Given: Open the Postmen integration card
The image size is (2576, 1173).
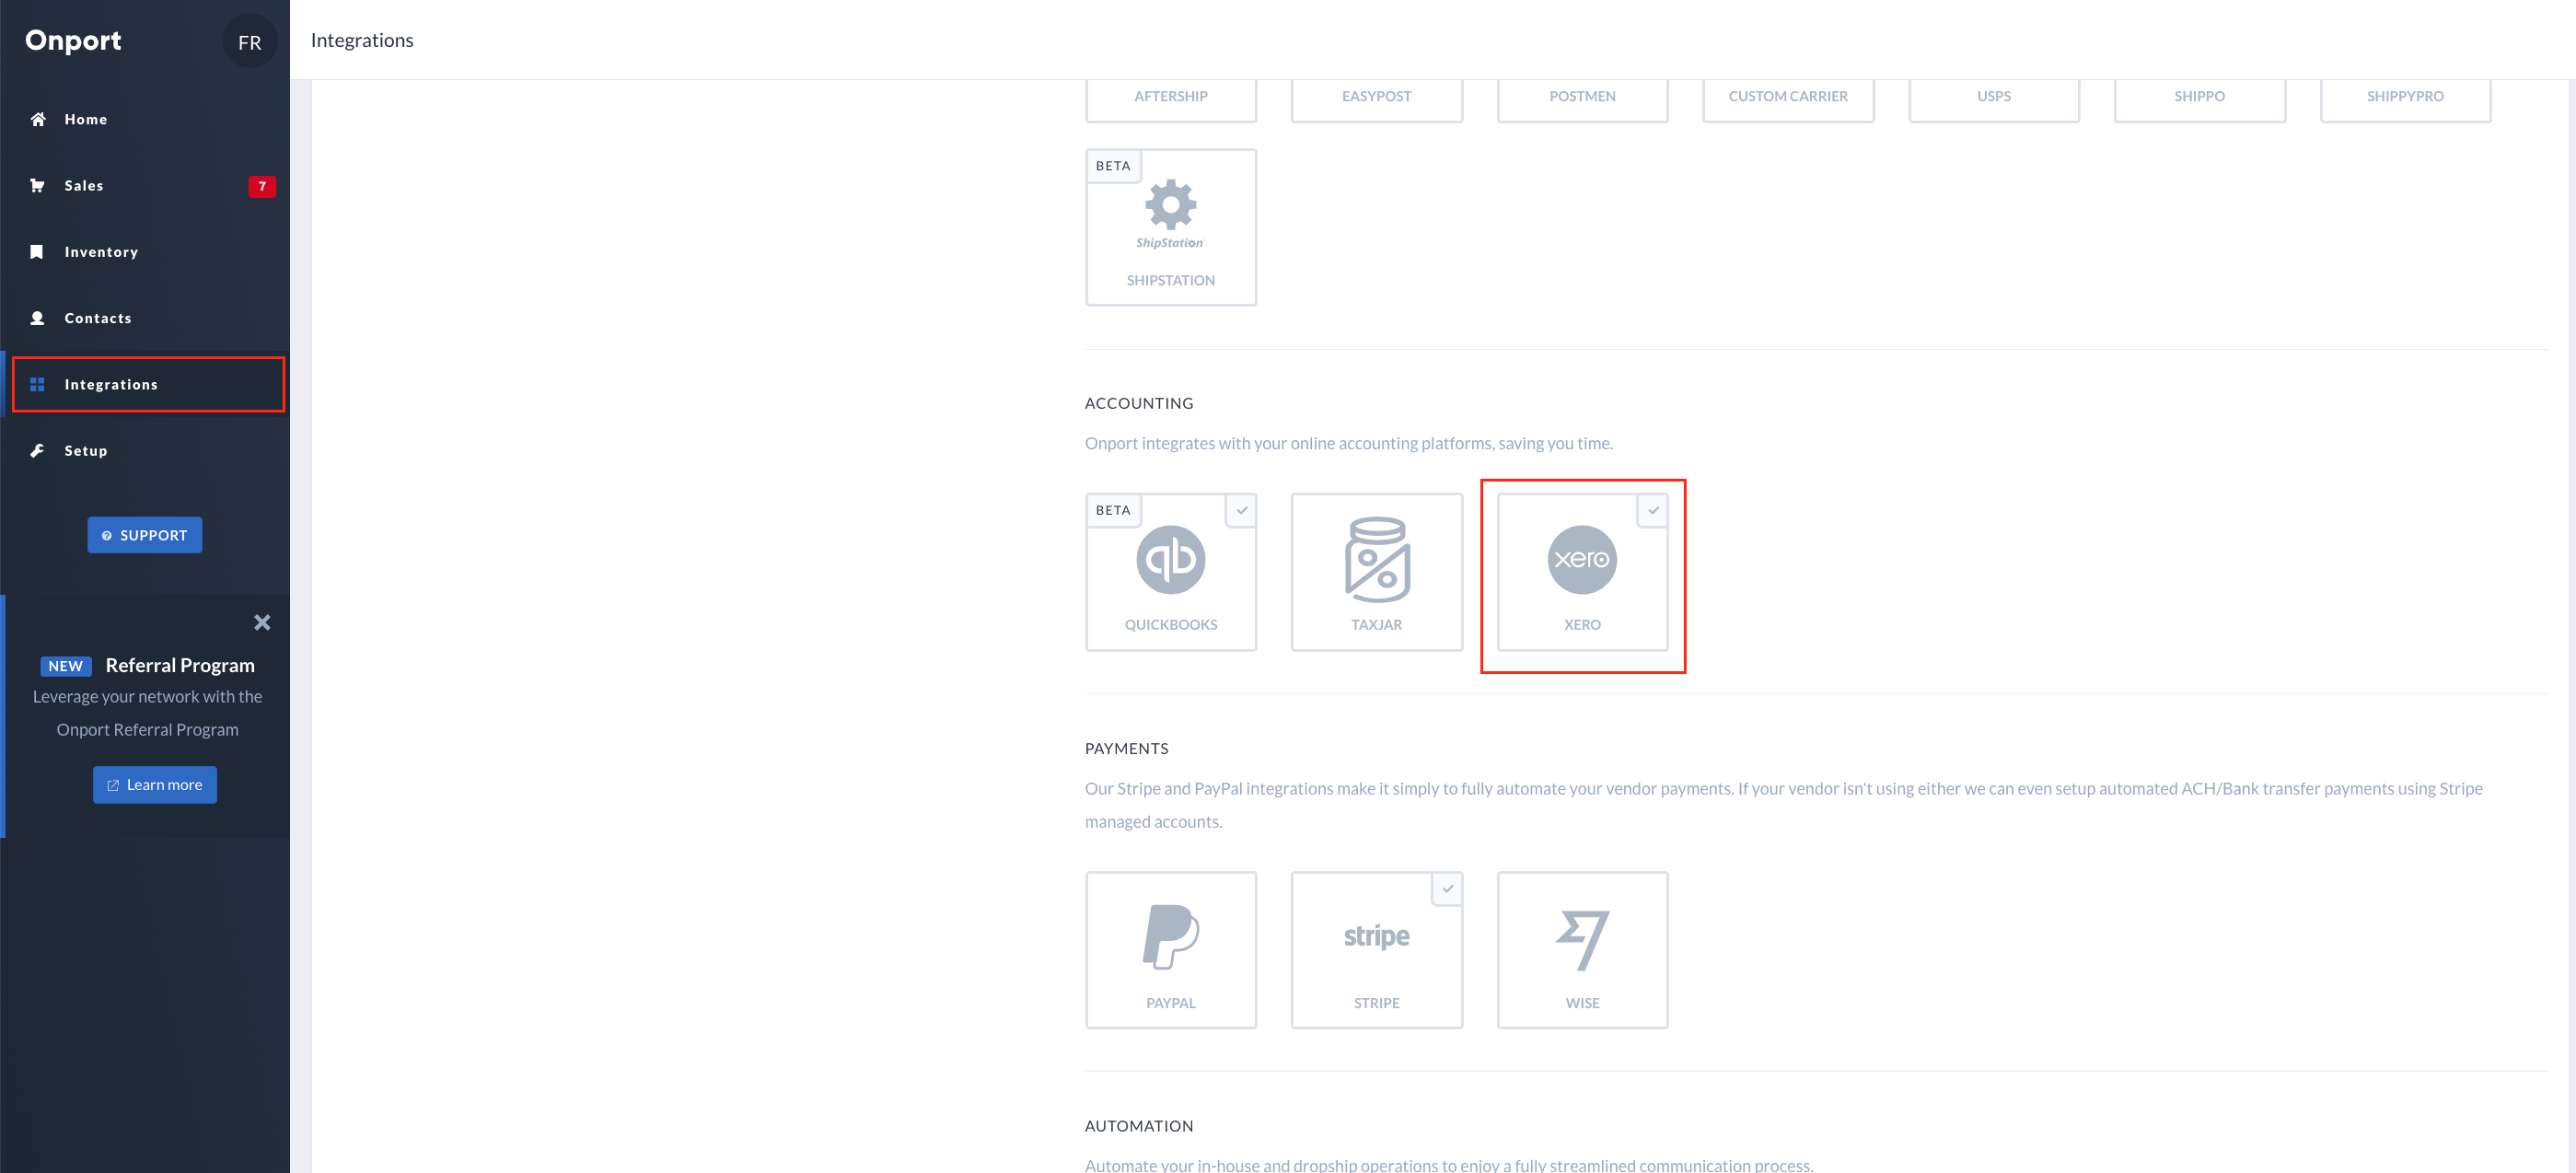Looking at the screenshot, I should pyautogui.click(x=1582, y=100).
